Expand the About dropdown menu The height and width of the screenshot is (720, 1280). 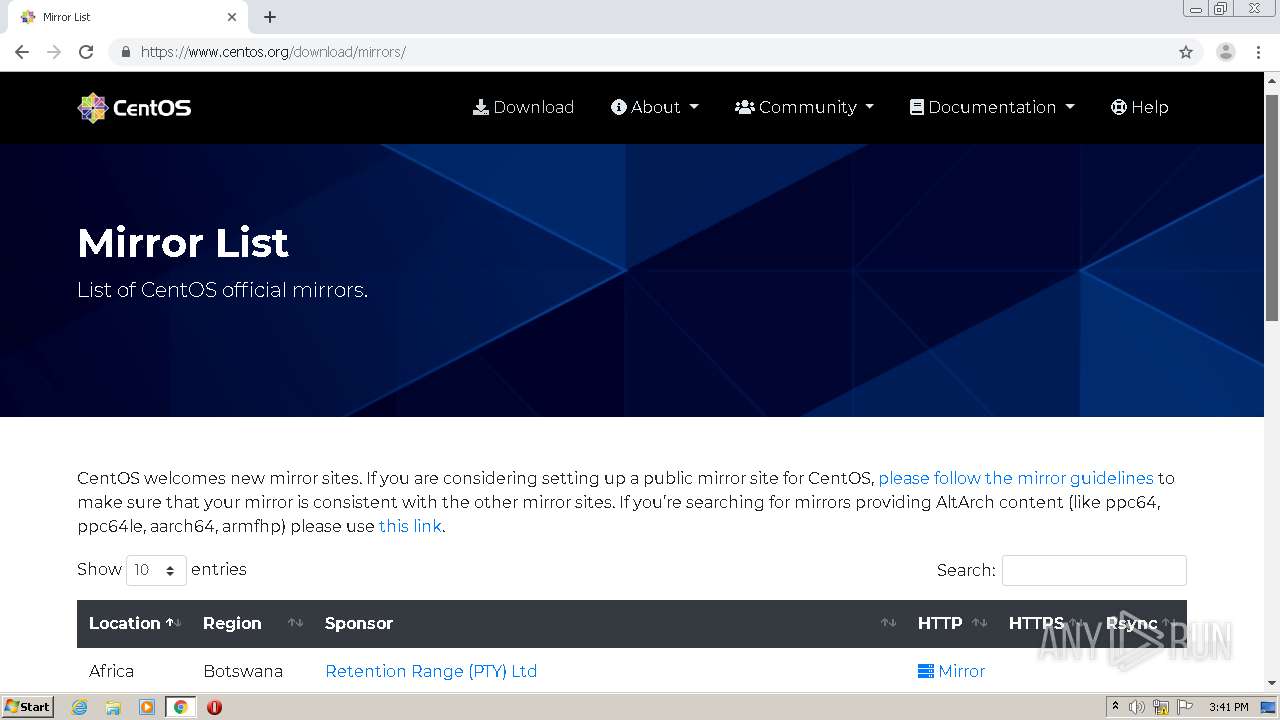[655, 107]
